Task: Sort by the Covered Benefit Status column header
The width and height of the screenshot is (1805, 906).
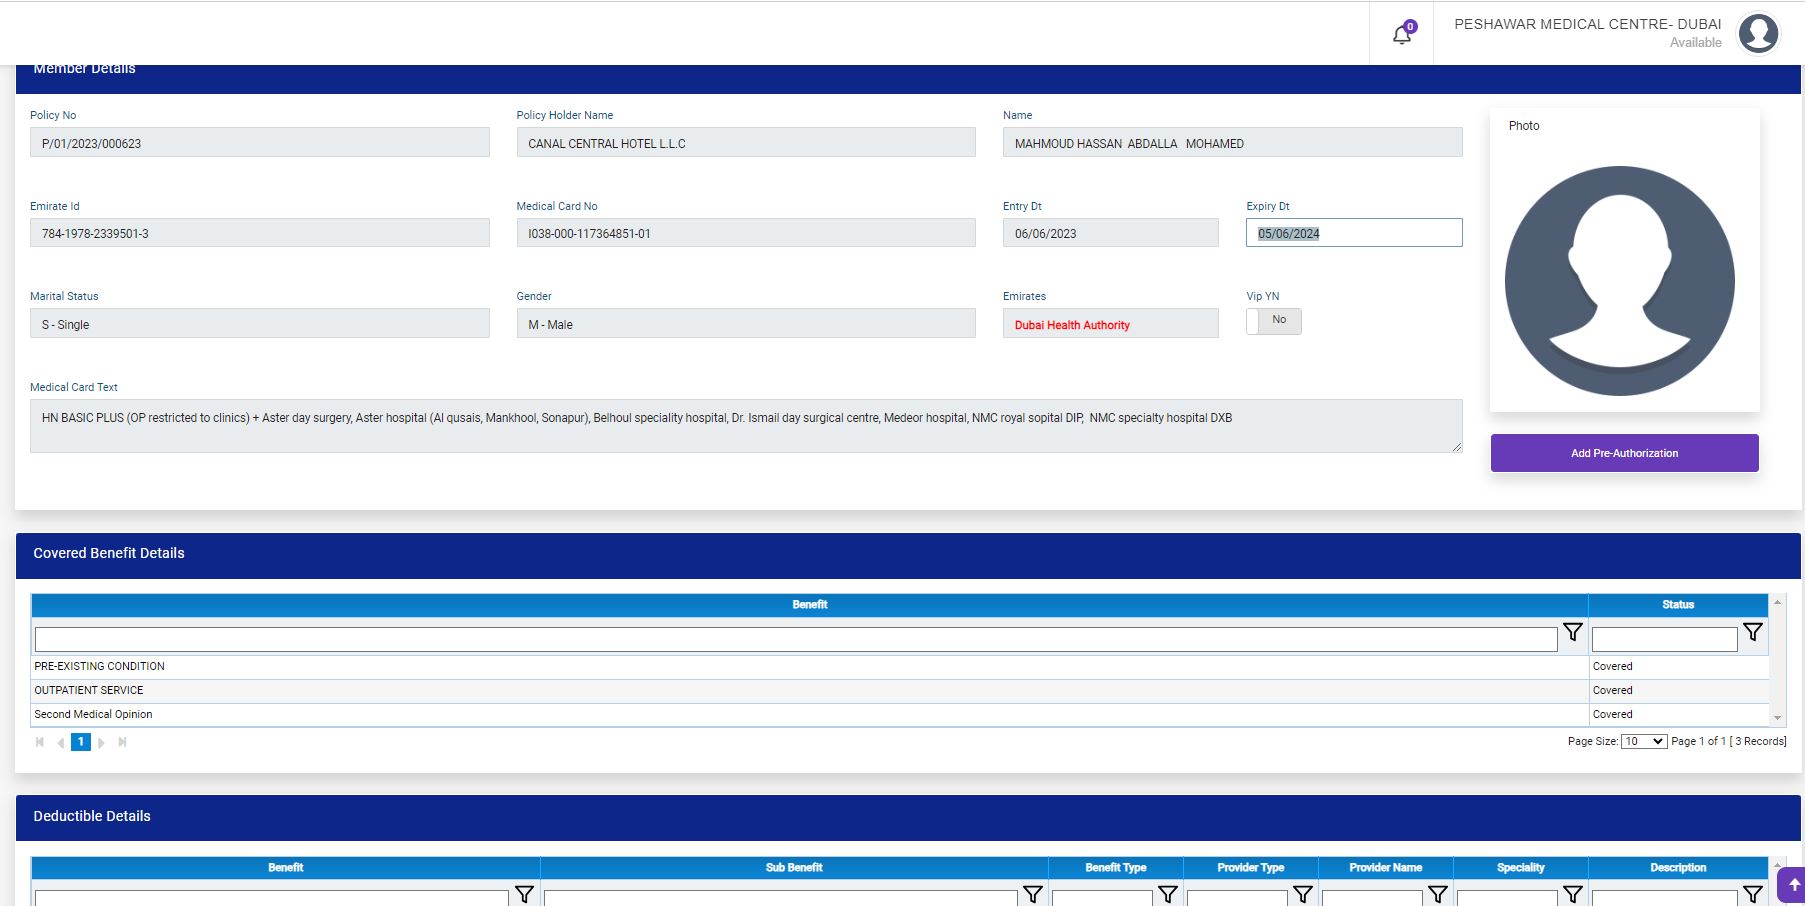Action: [x=1677, y=605]
